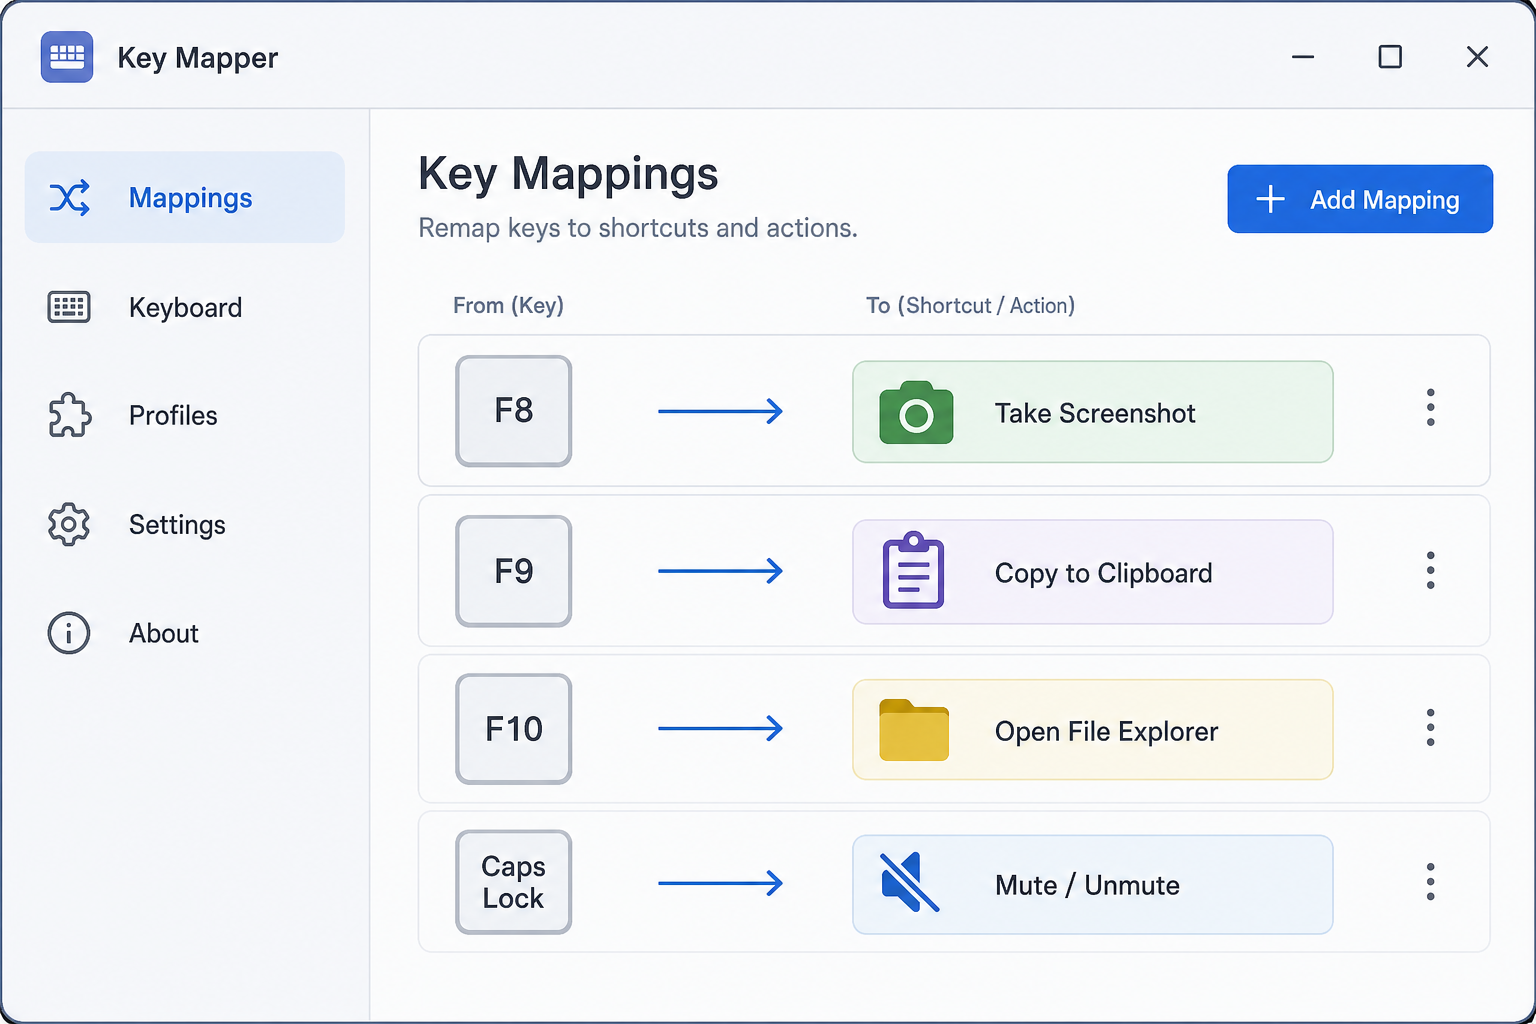This screenshot has width=1536, height=1024.
Task: Click the From (Key) column header
Action: point(508,305)
